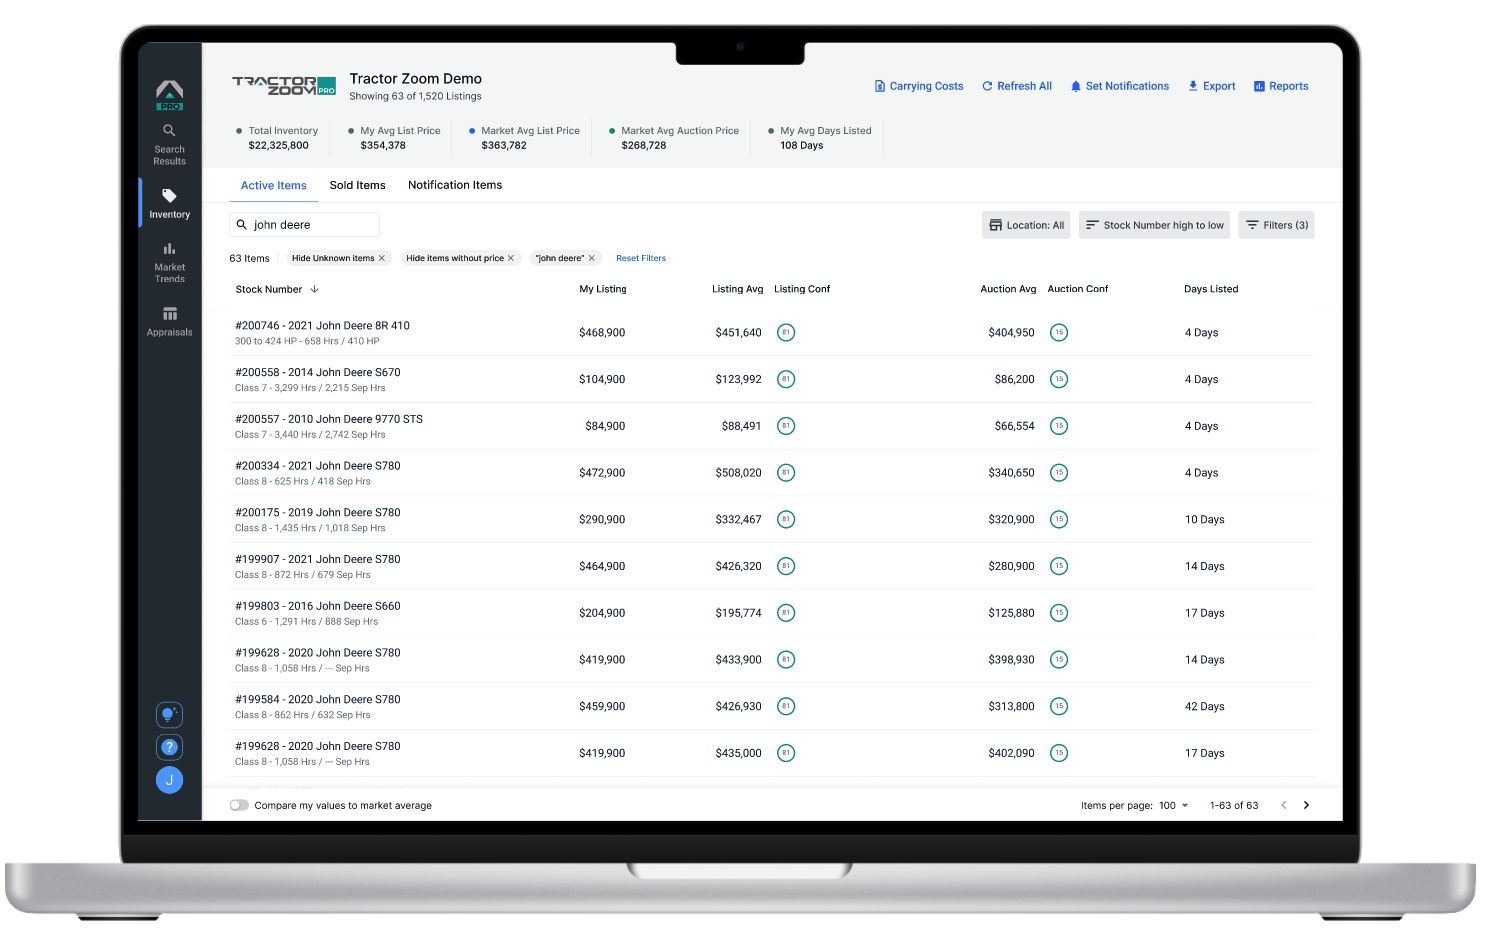Click the Listing Conf column header
This screenshot has width=1507, height=951.
tap(802, 289)
